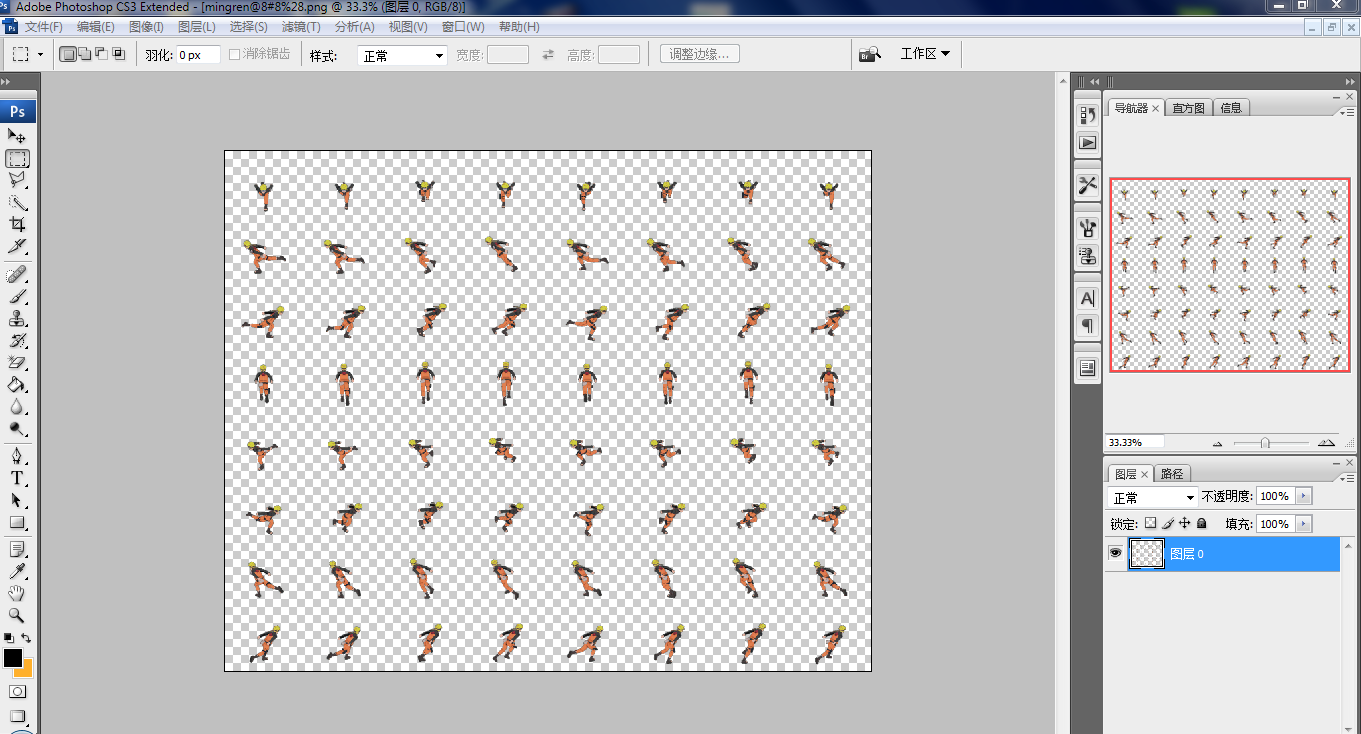
Task: Select the Clone Stamp tool
Action: point(17,319)
